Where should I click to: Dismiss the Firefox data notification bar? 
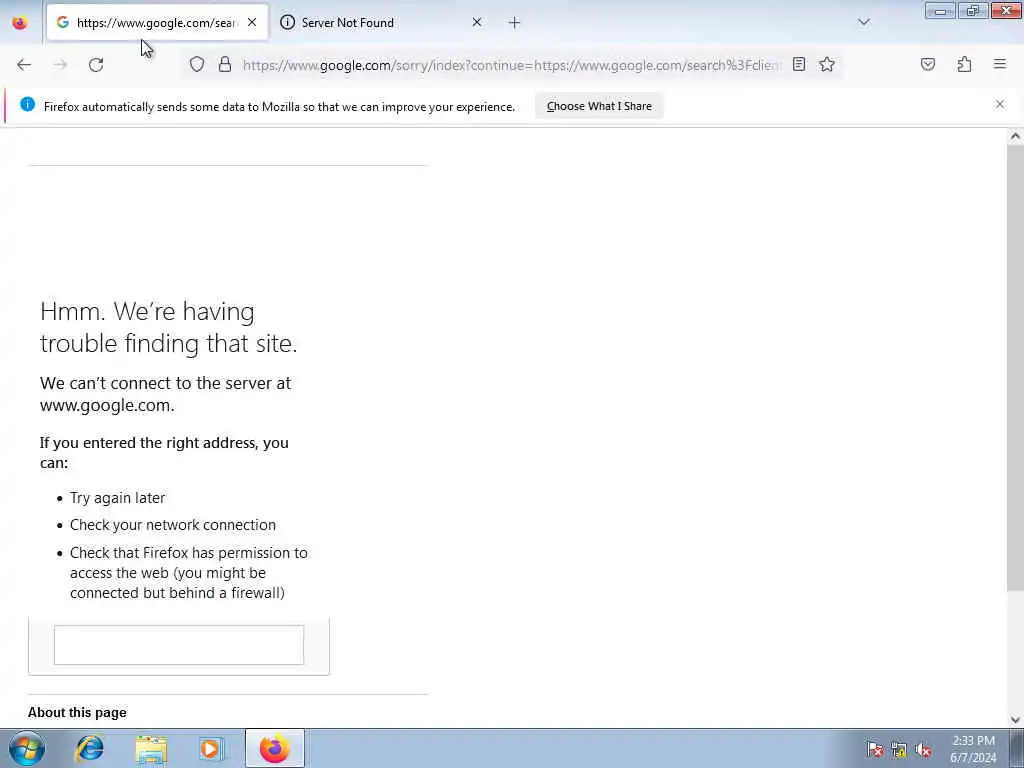tap(1000, 104)
